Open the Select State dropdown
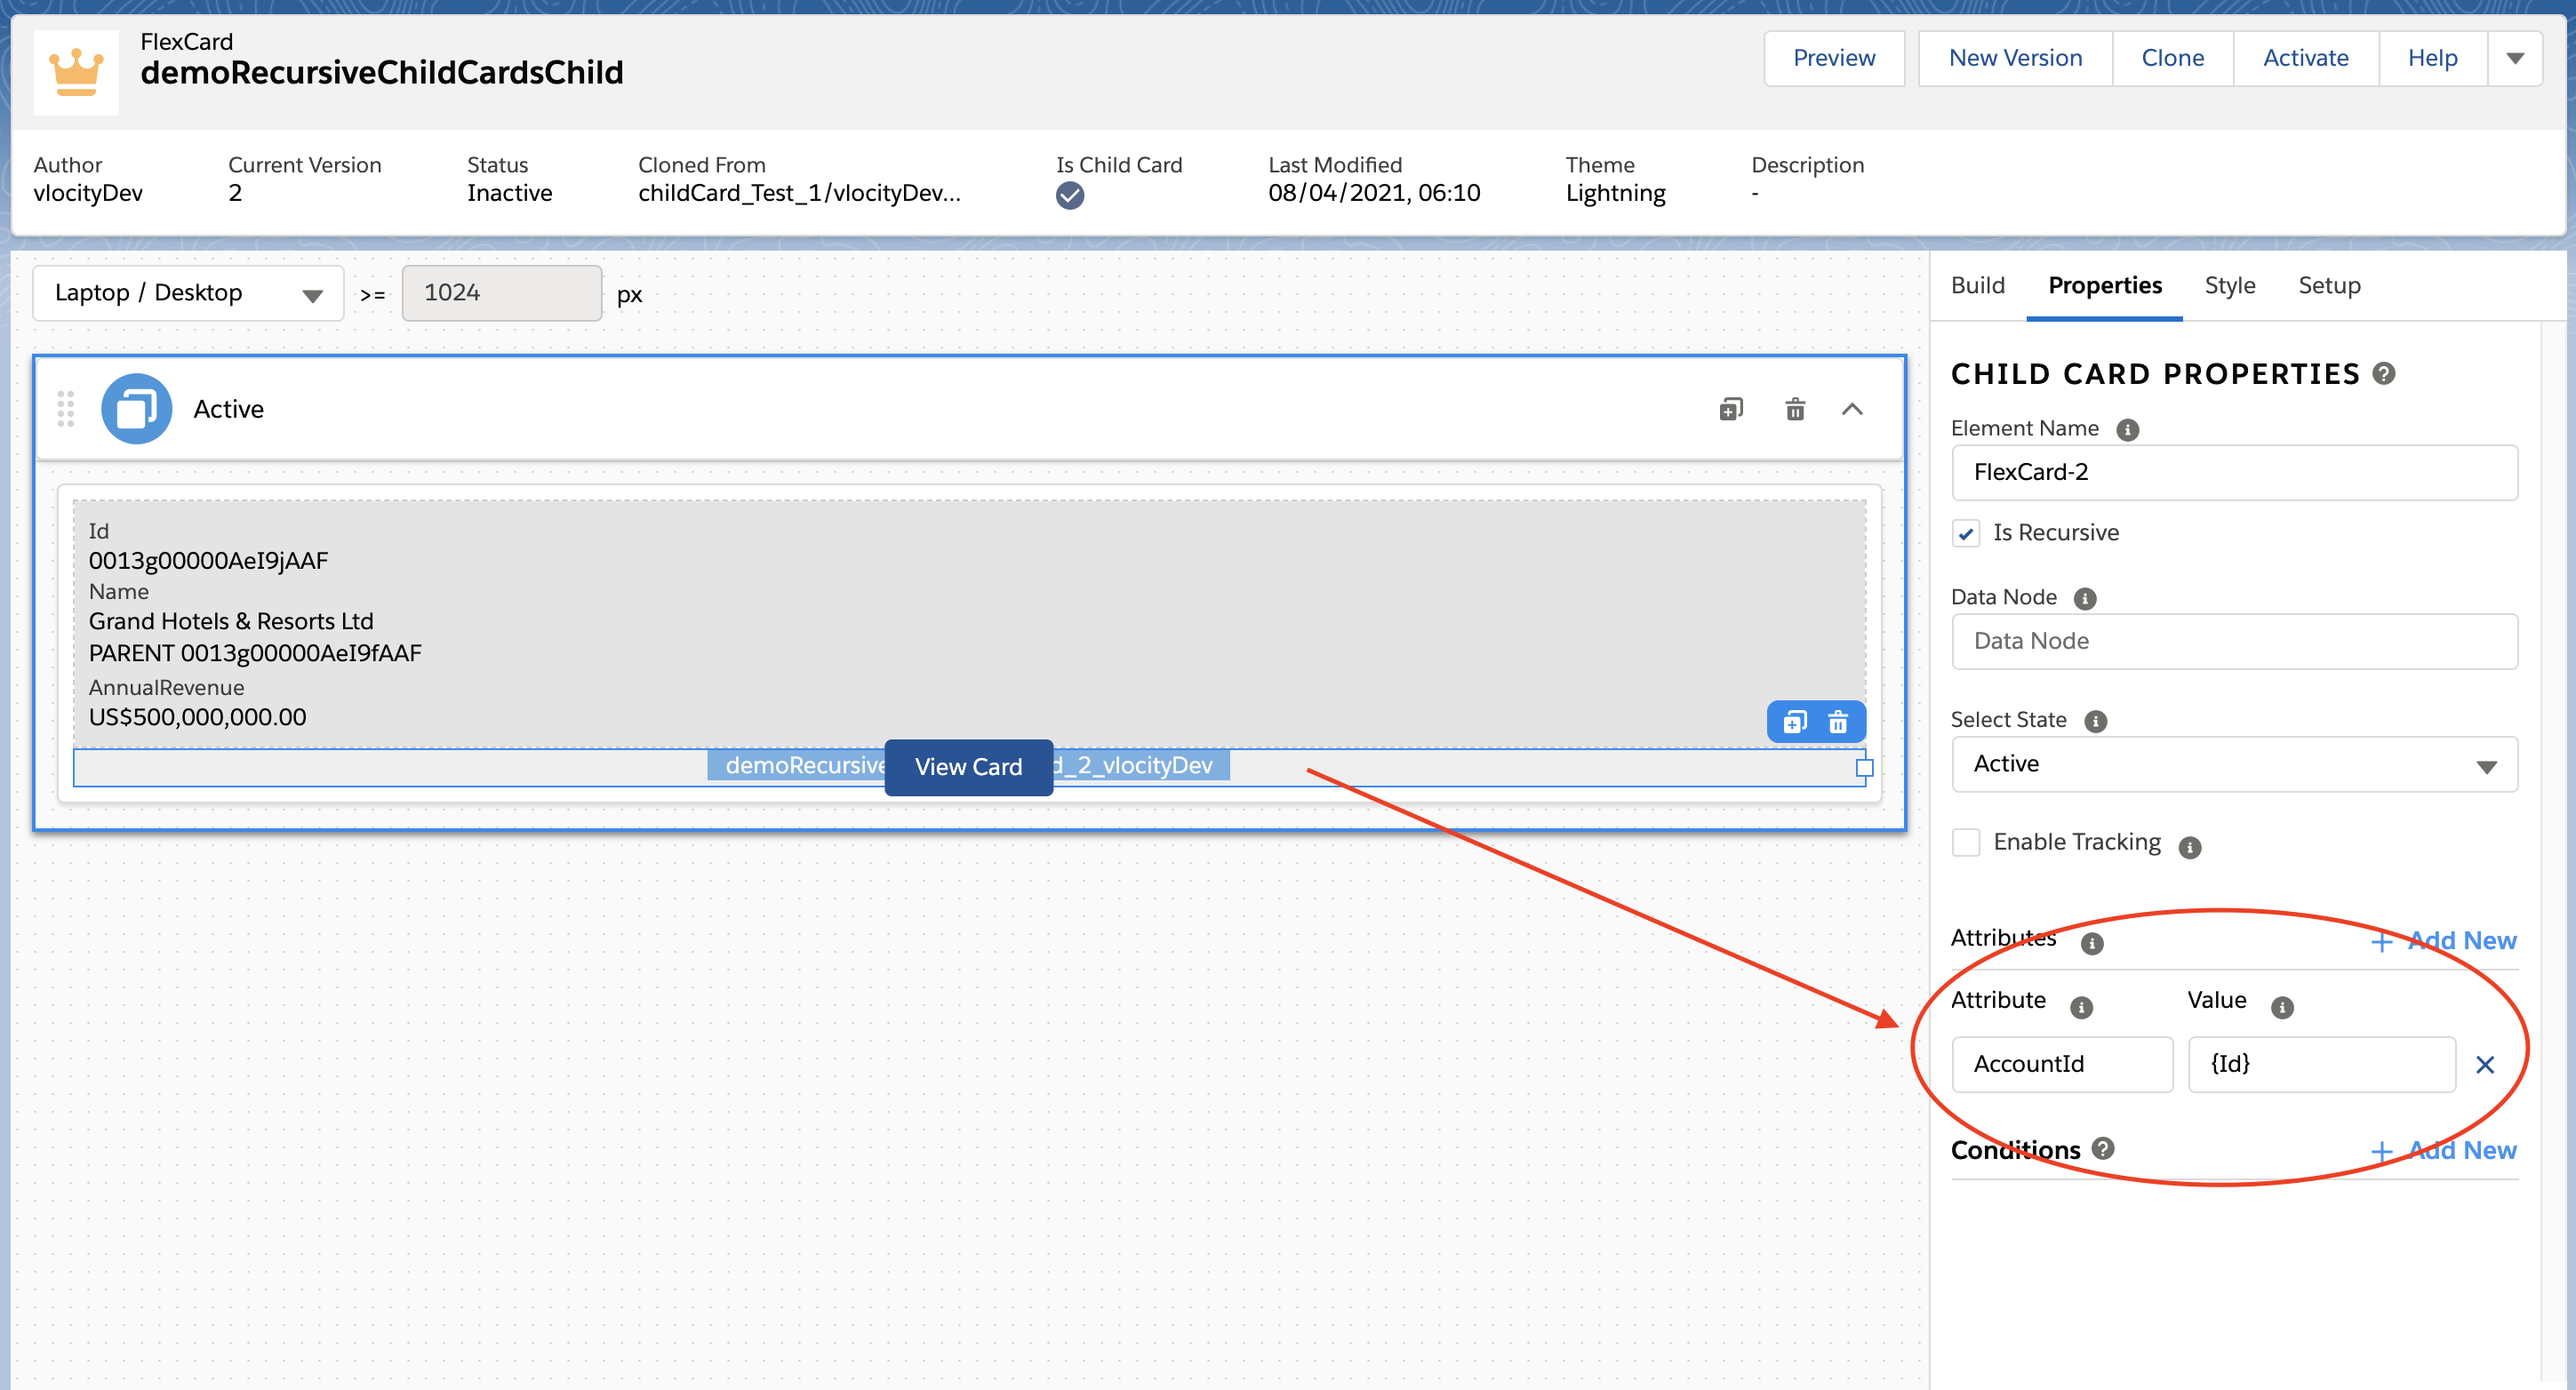Screen dimensions: 2576x1390 [2235, 764]
